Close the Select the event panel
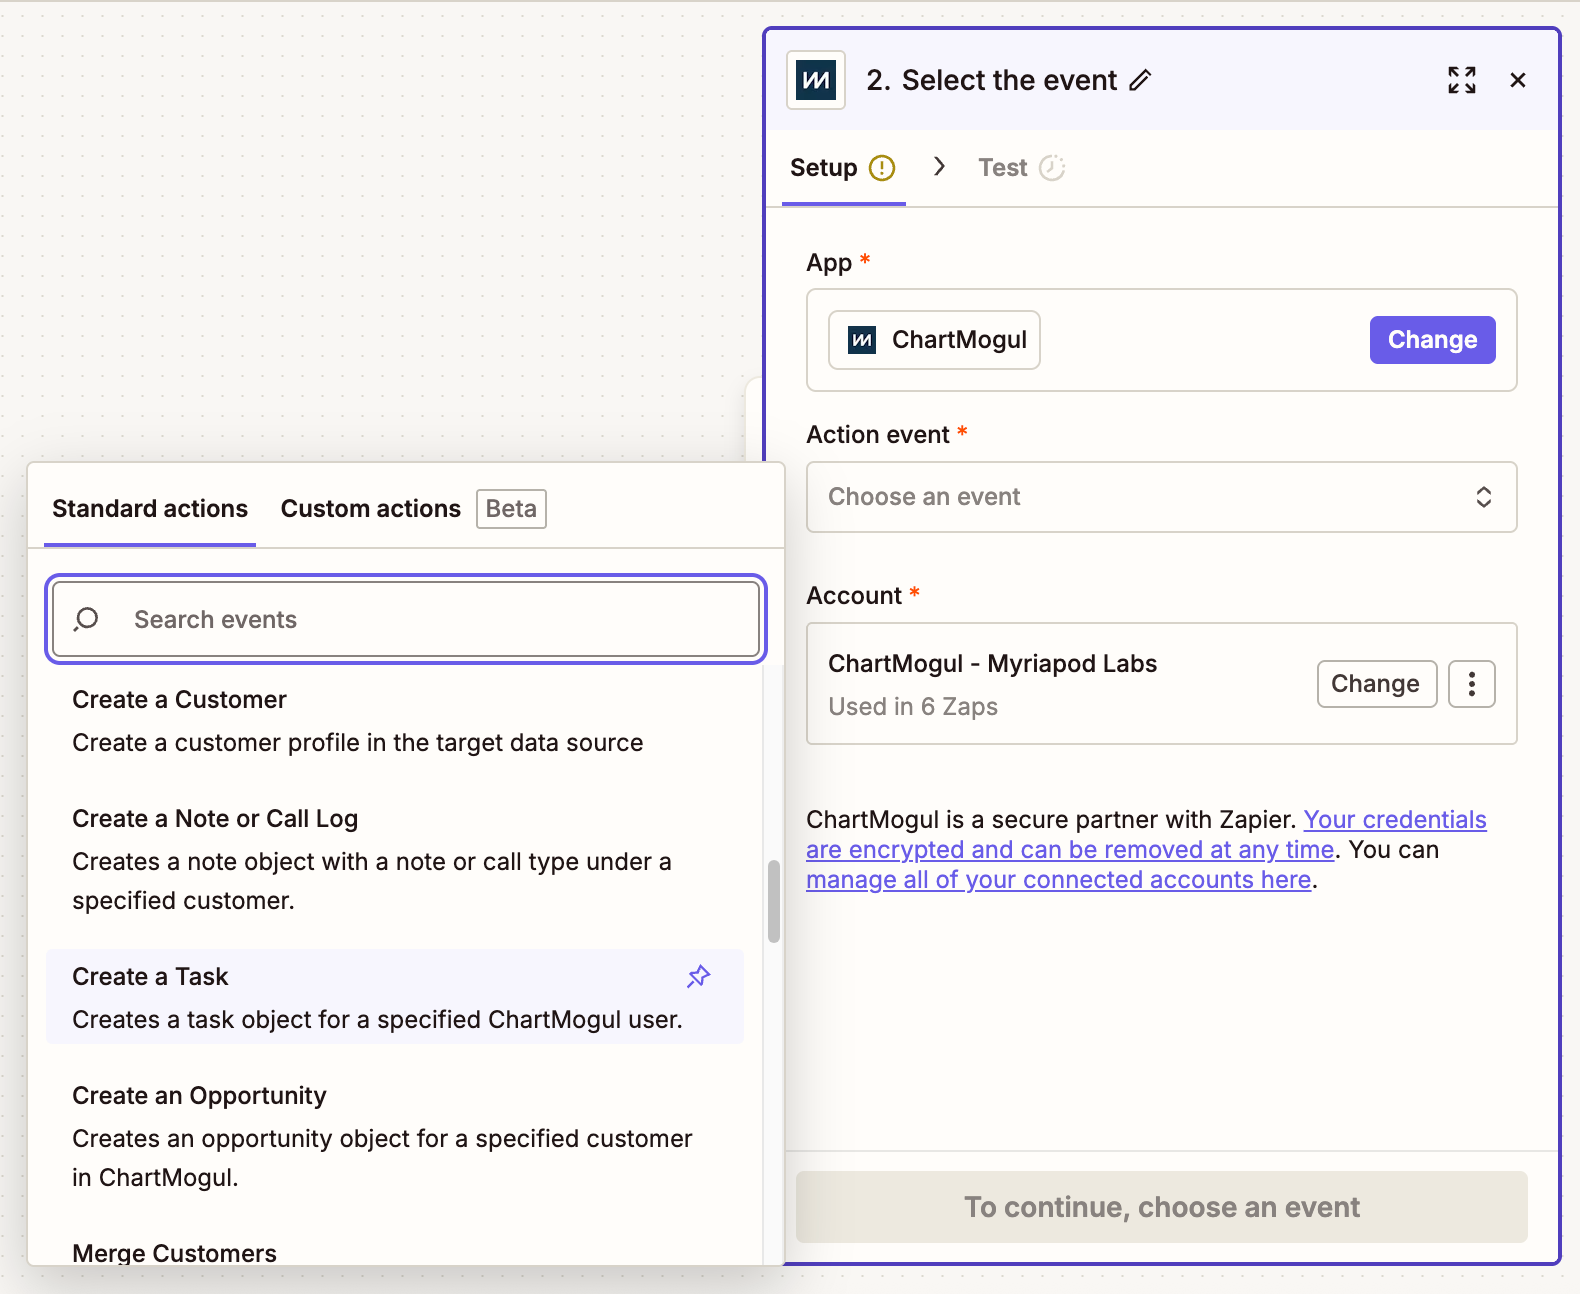The image size is (1580, 1294). [x=1518, y=80]
